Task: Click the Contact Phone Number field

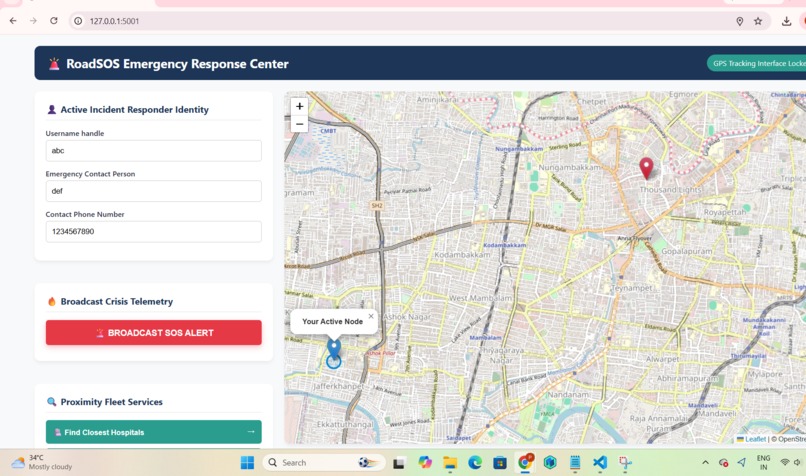Action: 154,232
